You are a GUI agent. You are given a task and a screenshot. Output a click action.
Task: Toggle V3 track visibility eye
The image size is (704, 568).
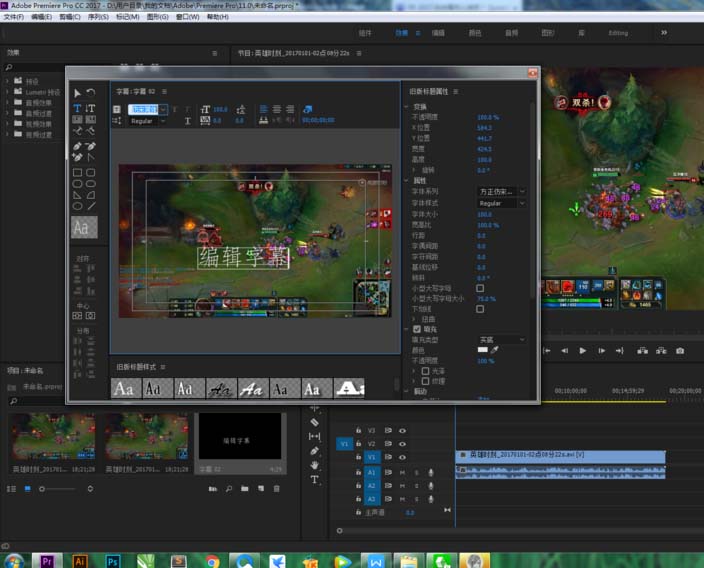click(402, 430)
